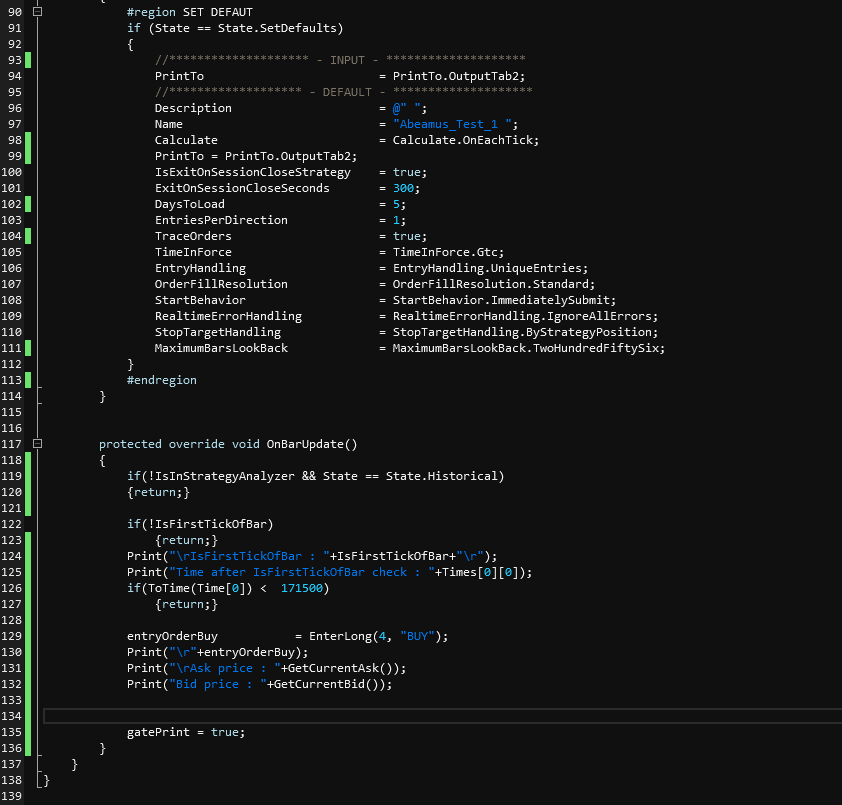842x805 pixels.
Task: Click the "Abeamus_Test_1 " string value
Action: point(455,124)
